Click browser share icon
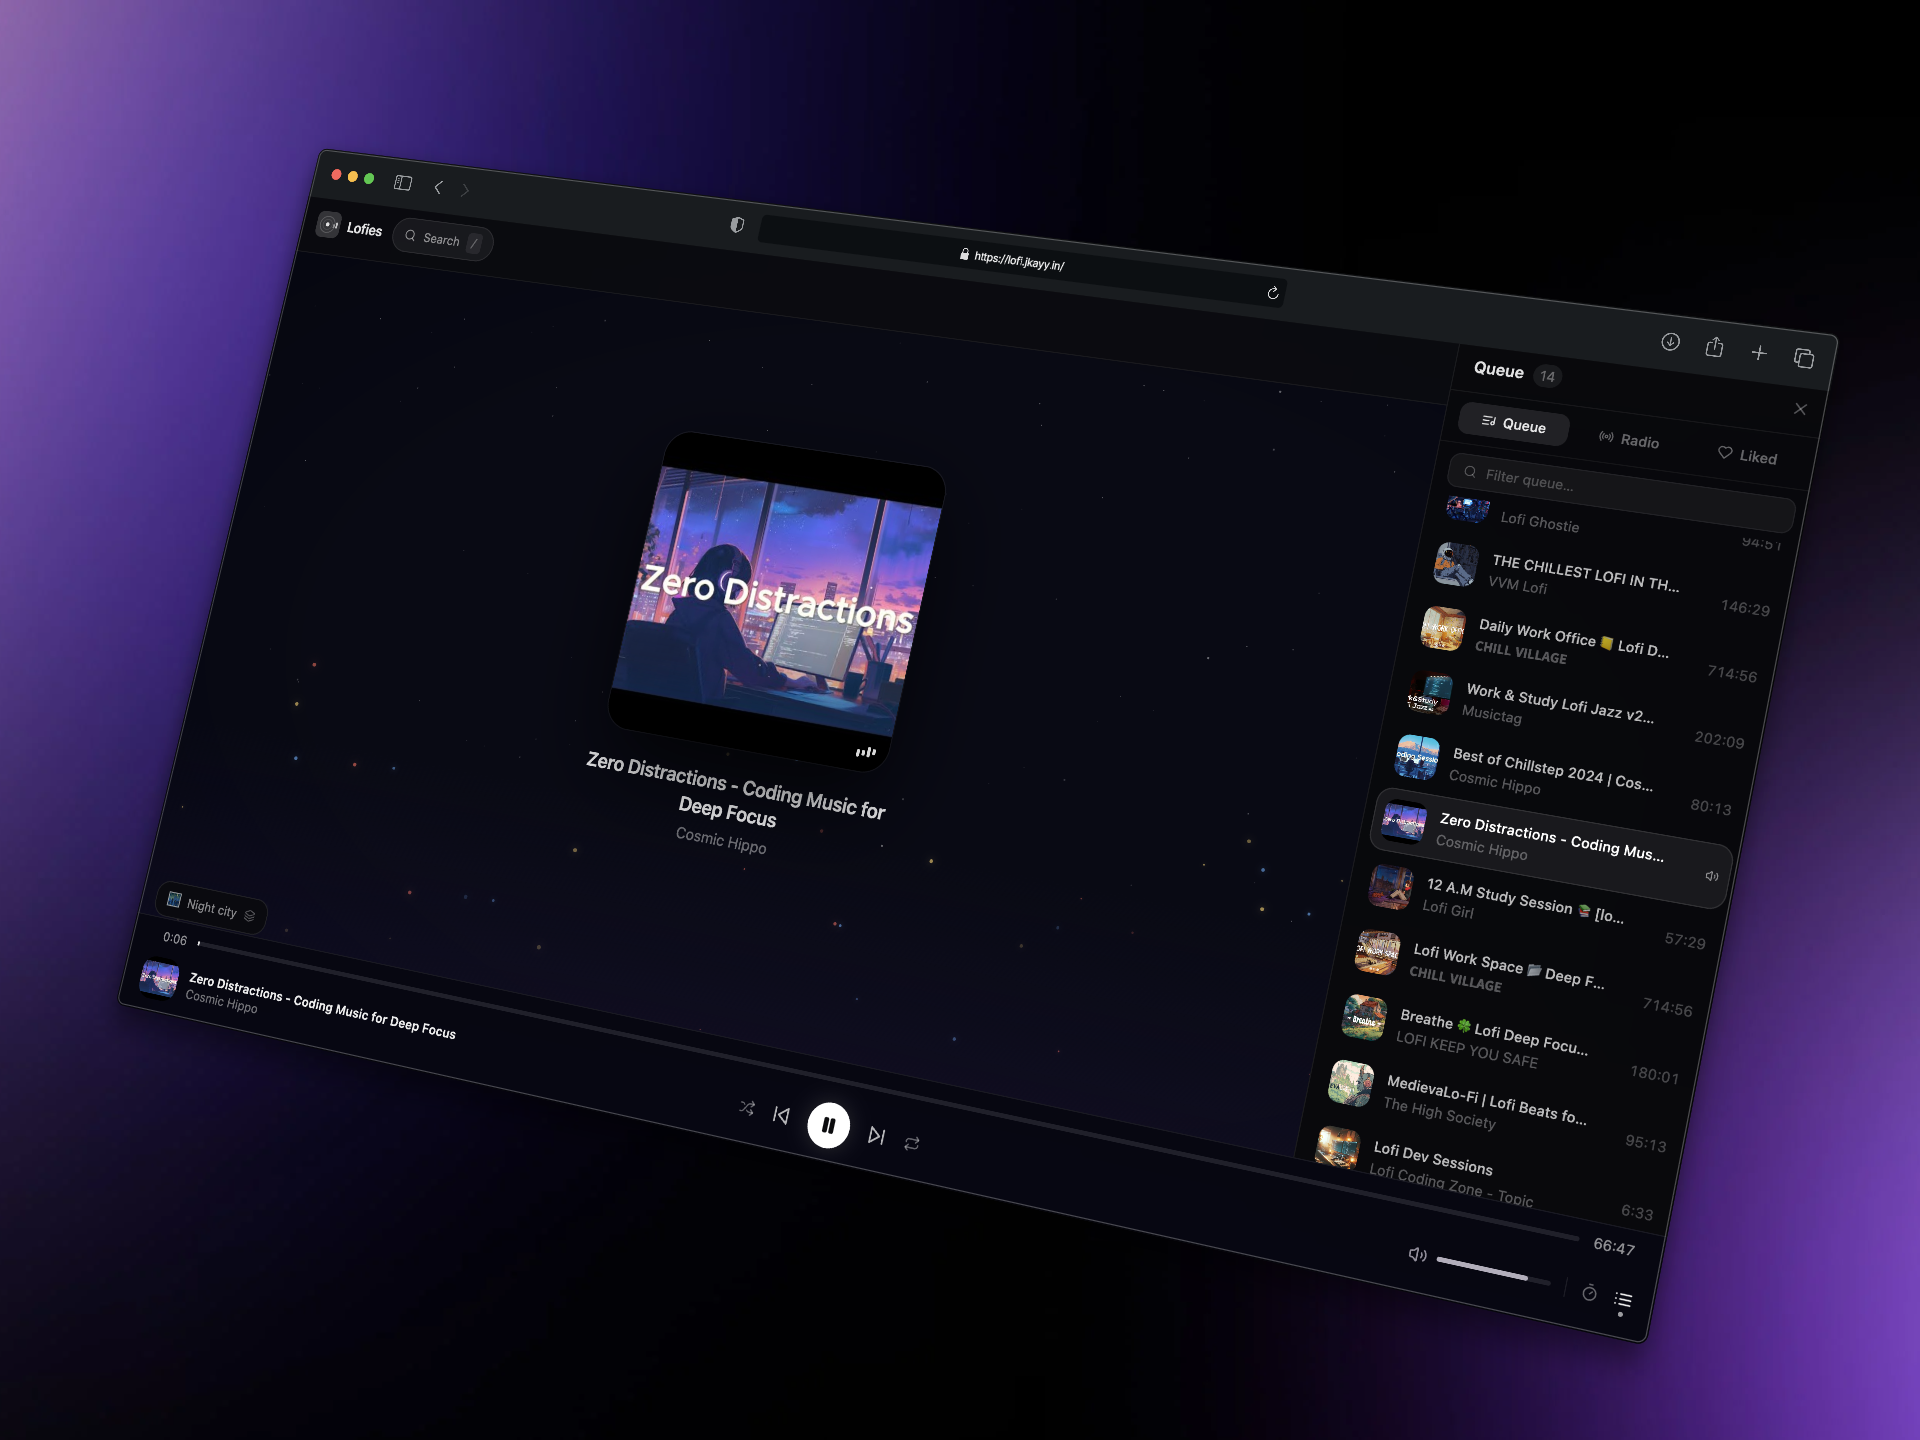Image resolution: width=1920 pixels, height=1440 pixels. point(1714,347)
